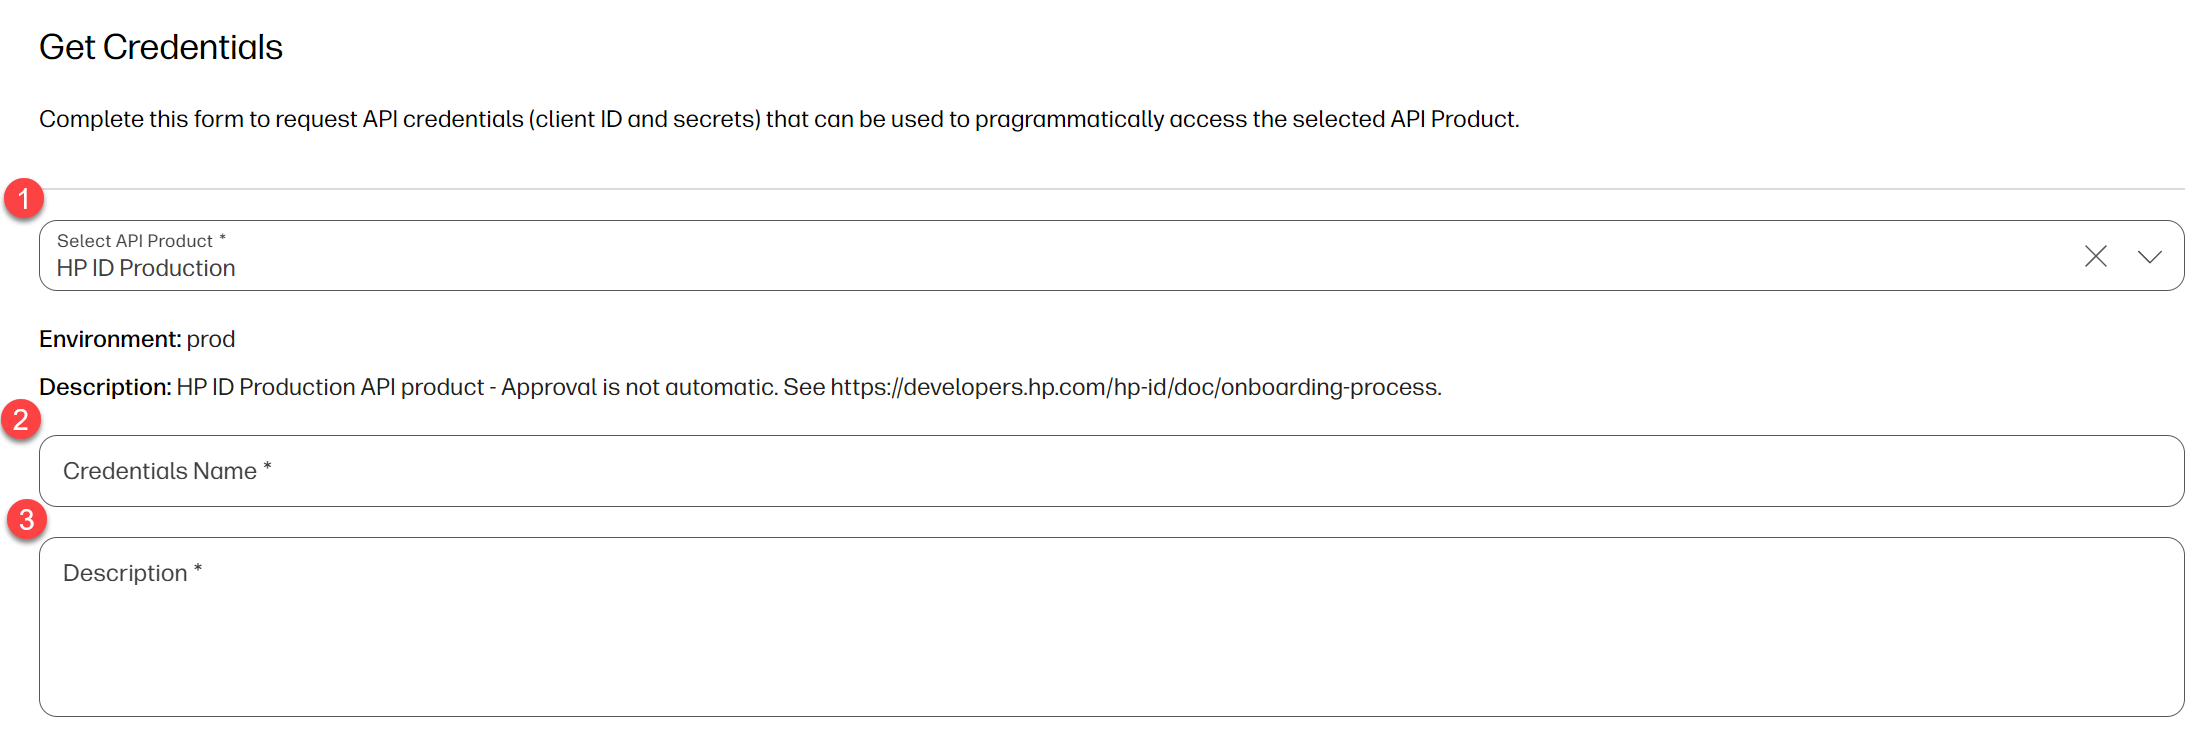This screenshot has height=730, width=2204.
Task: Expand the Select API Product chevron
Action: coord(2149,257)
